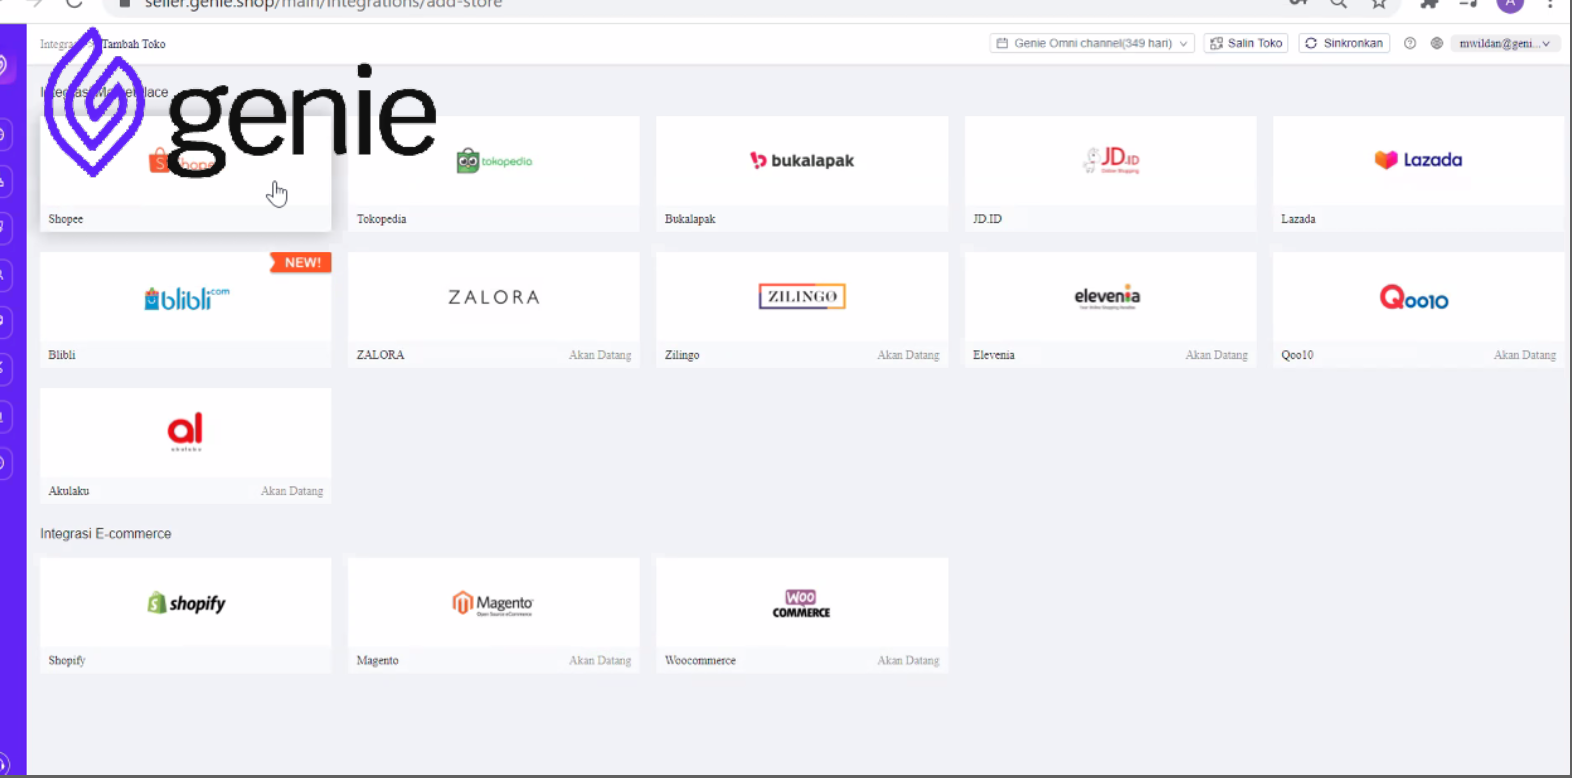1572x778 pixels.
Task: Bookmark the page with star icon
Action: point(1379,4)
